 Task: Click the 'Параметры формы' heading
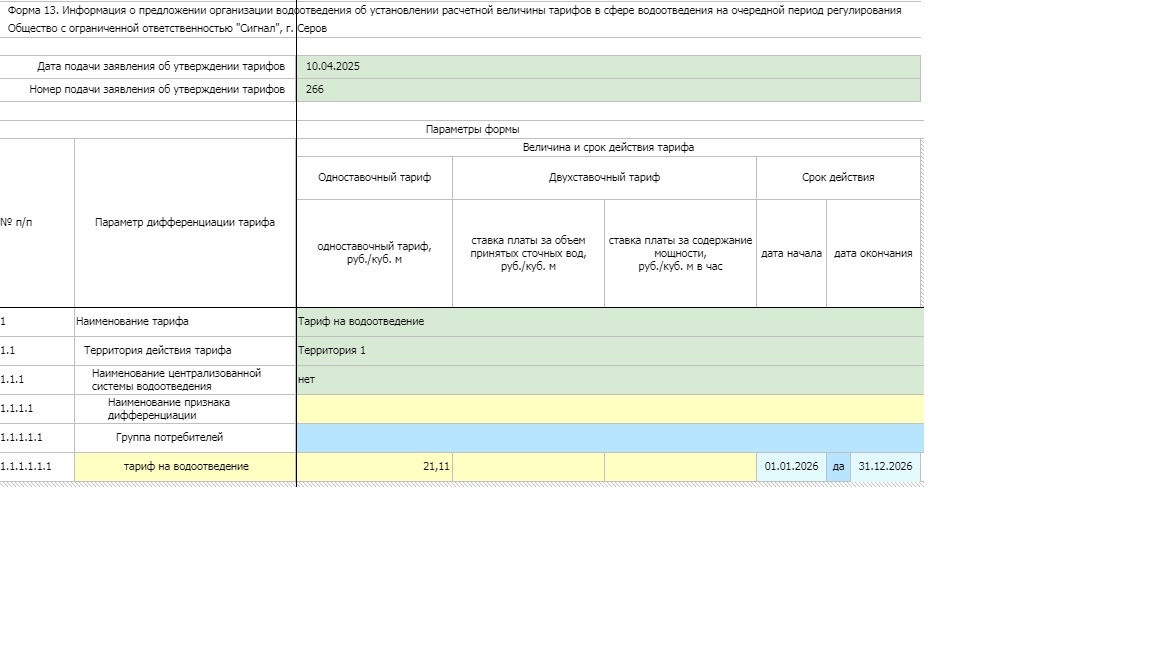pos(472,129)
